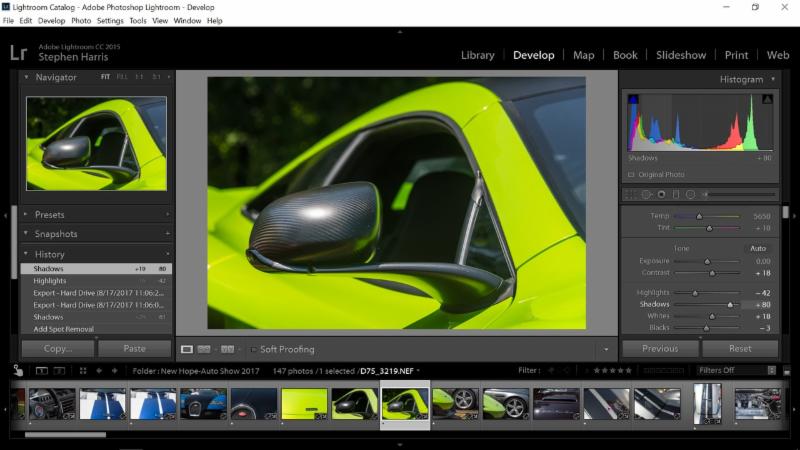Toggle the filter switch at filmstrip right end

786,371
